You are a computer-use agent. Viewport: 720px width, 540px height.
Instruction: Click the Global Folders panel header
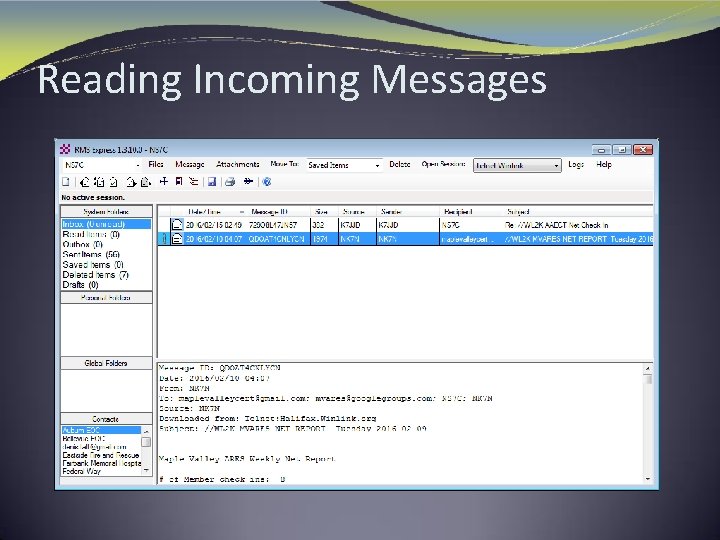point(106,363)
